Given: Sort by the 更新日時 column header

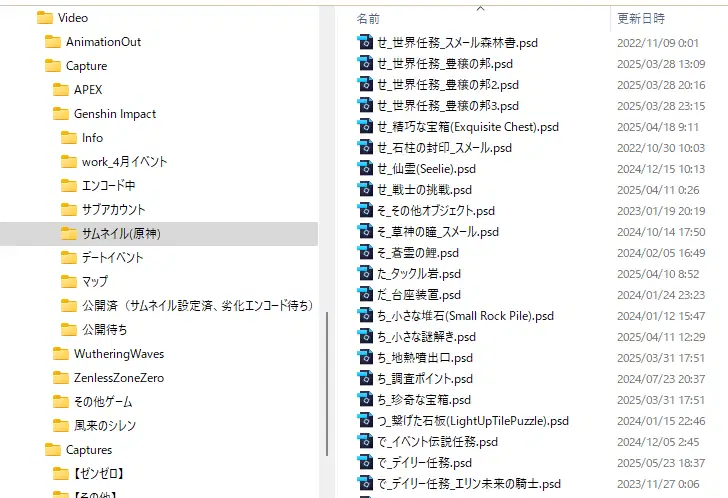Looking at the screenshot, I should [x=641, y=19].
